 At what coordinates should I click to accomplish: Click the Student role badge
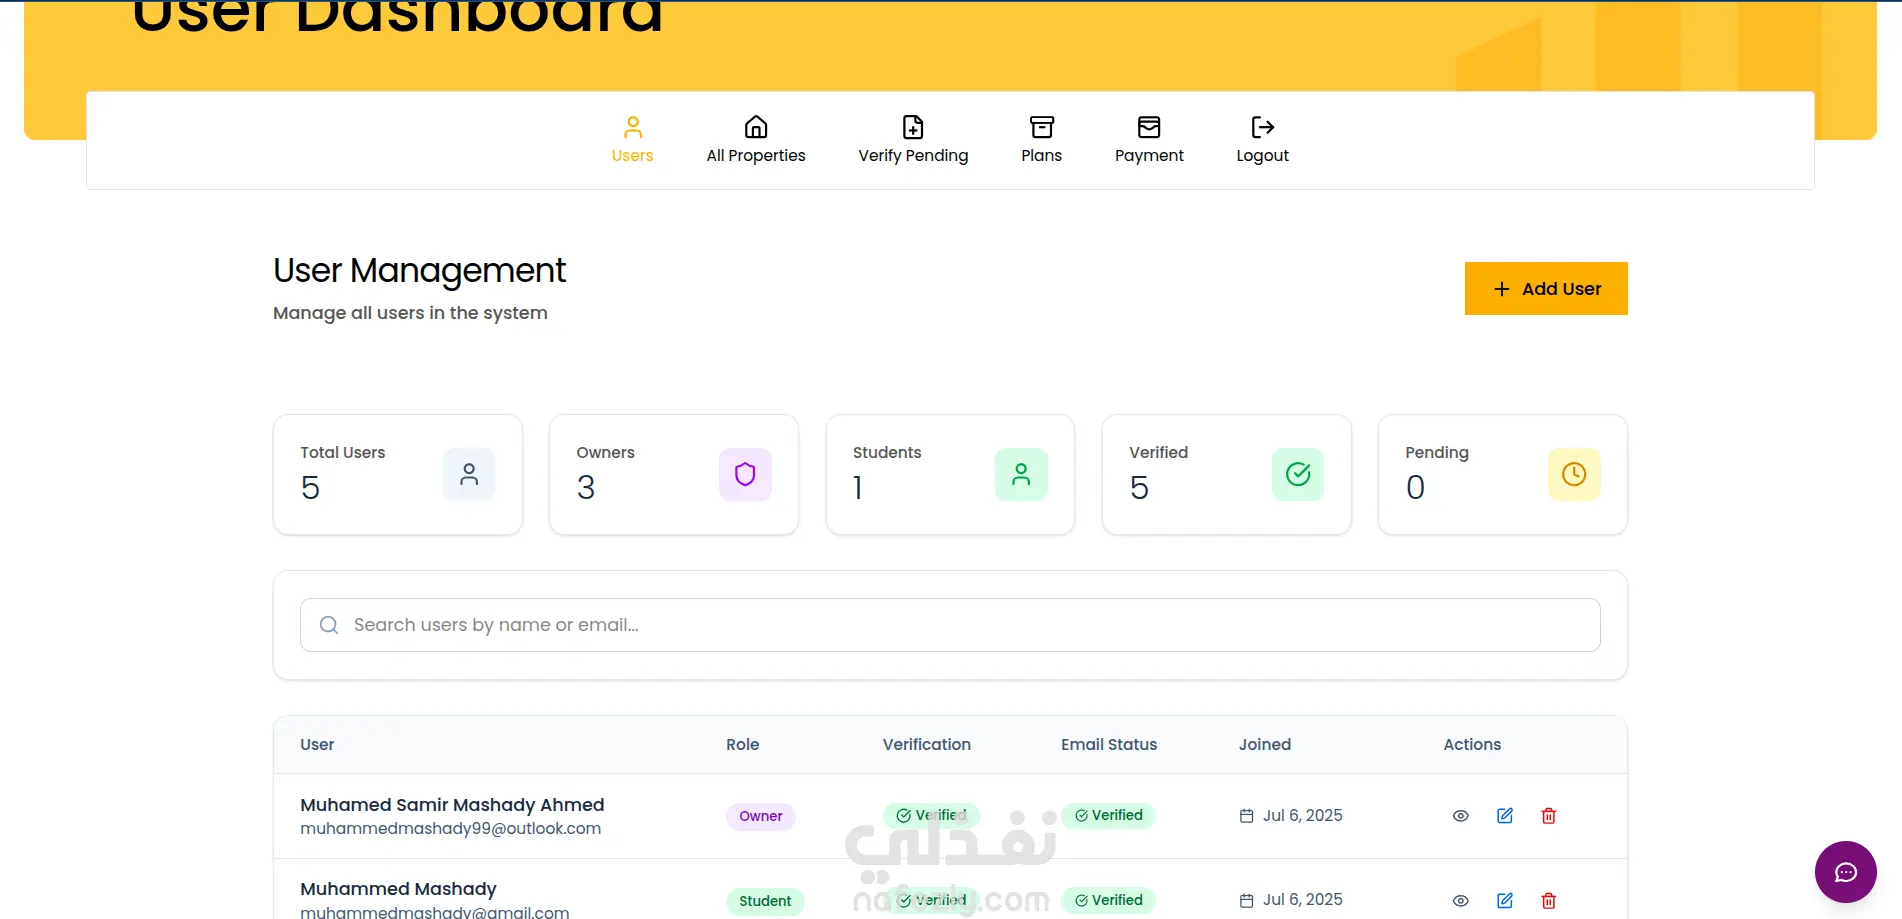765,901
